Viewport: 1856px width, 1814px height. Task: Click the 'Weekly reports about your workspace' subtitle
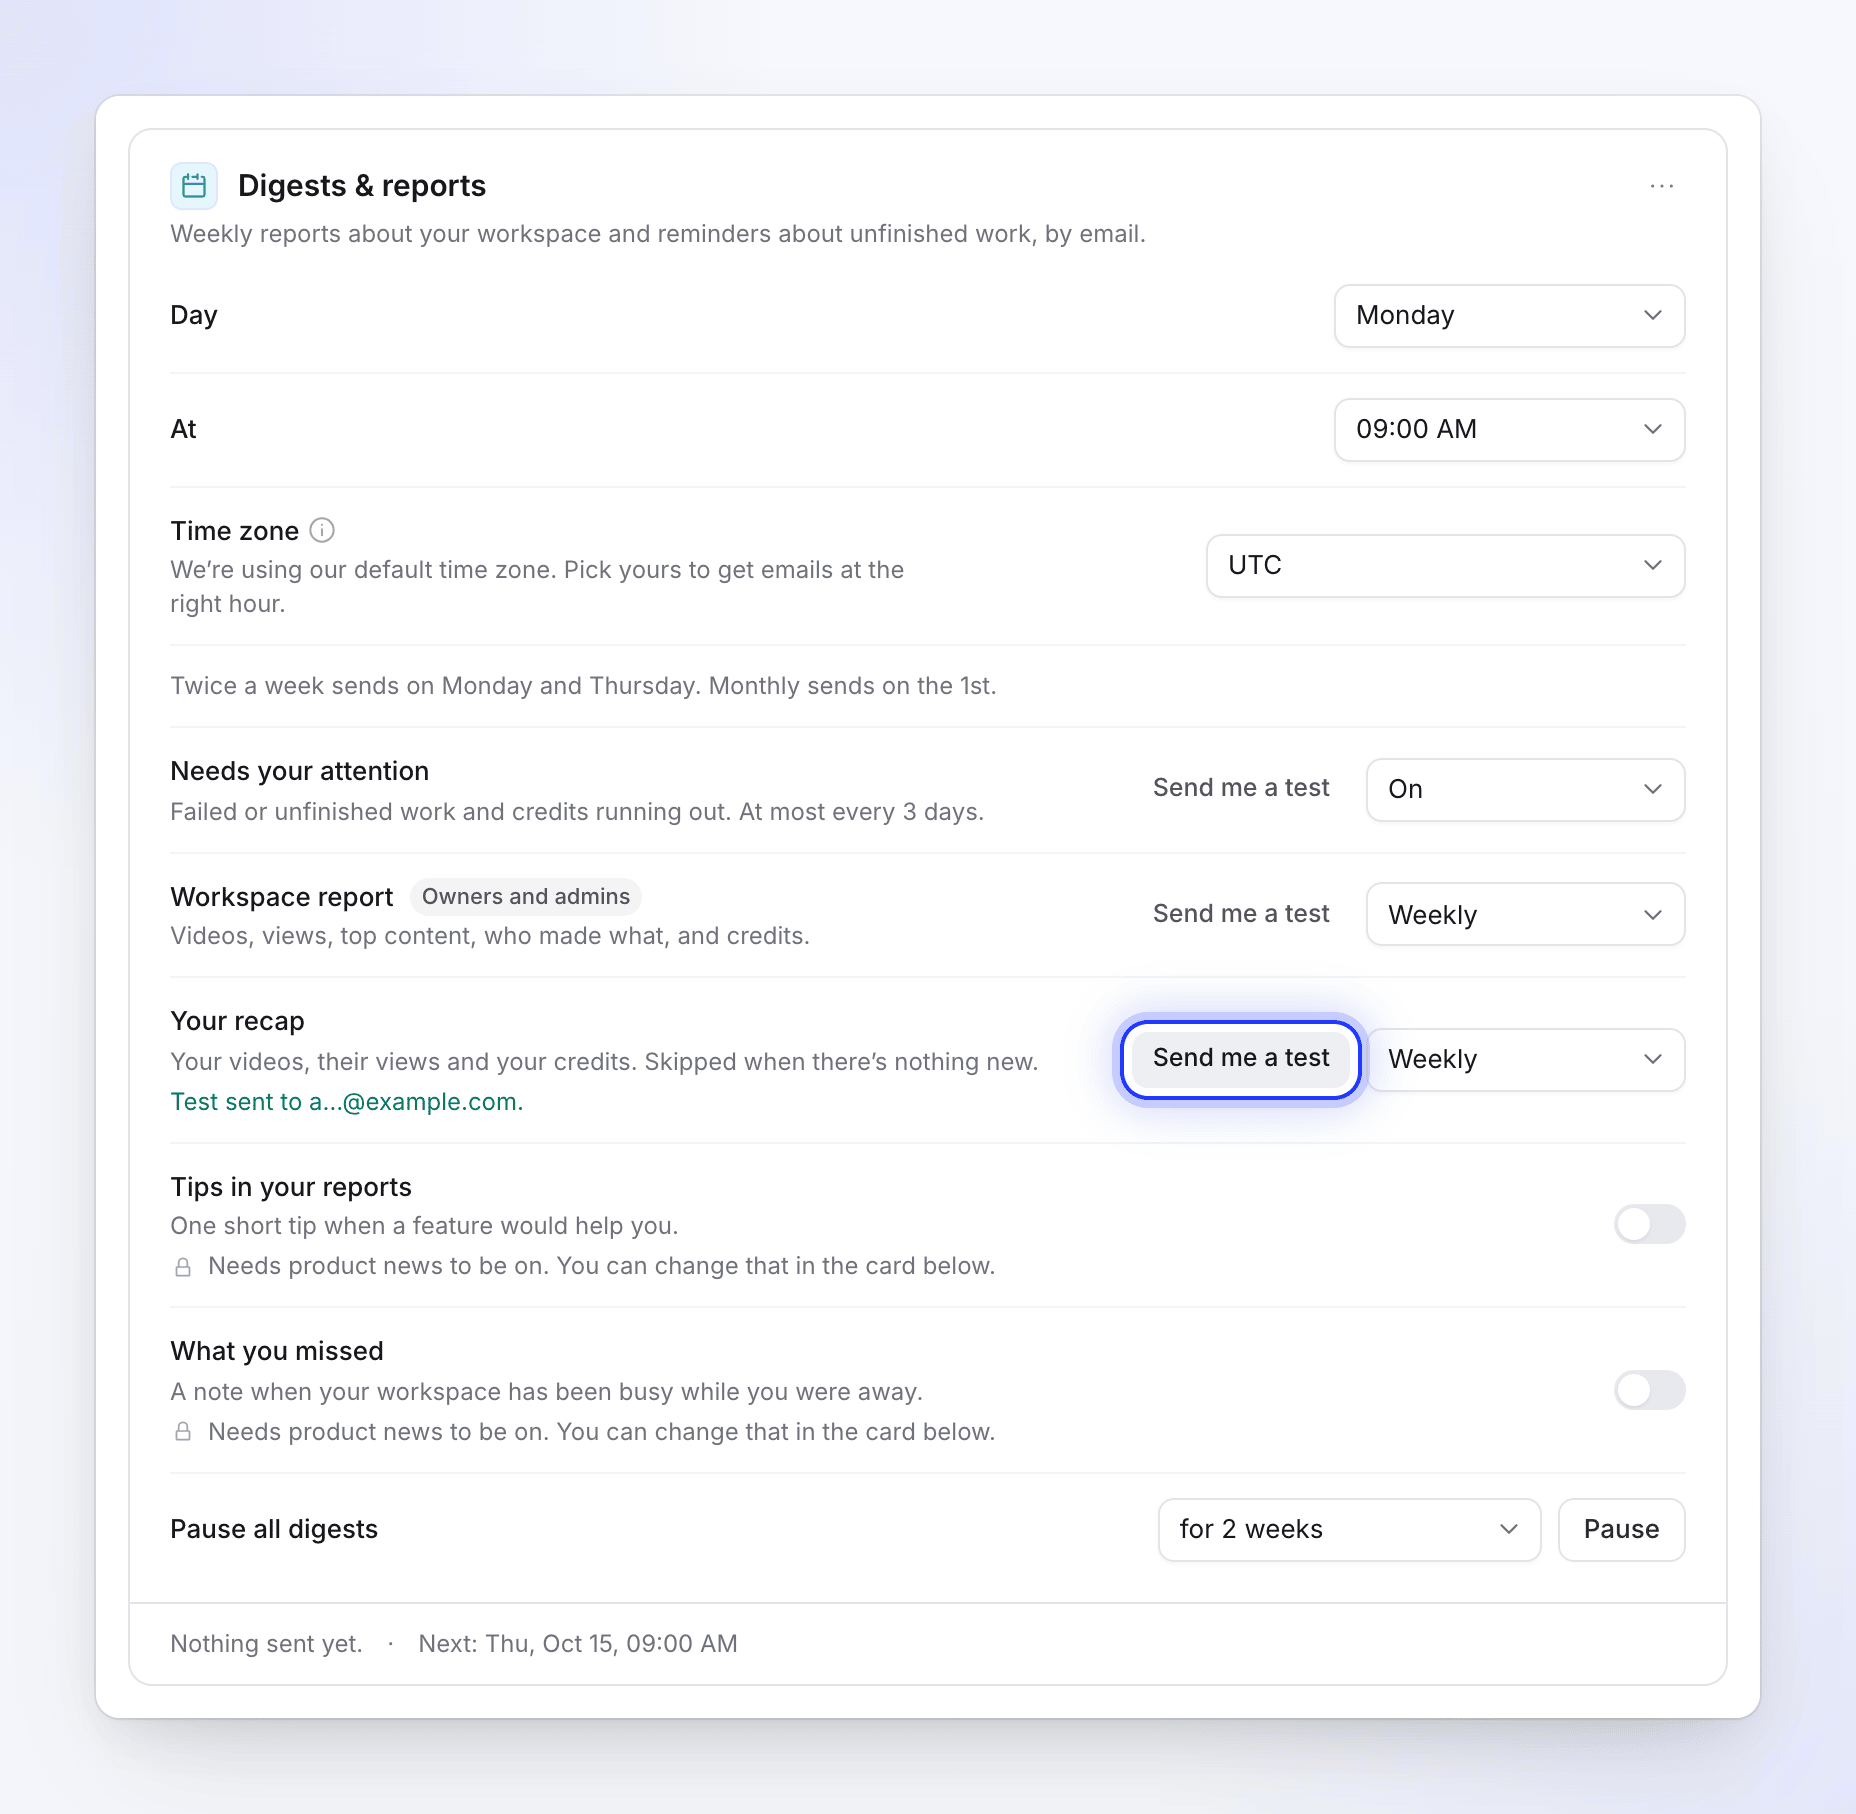pyautogui.click(x=658, y=234)
